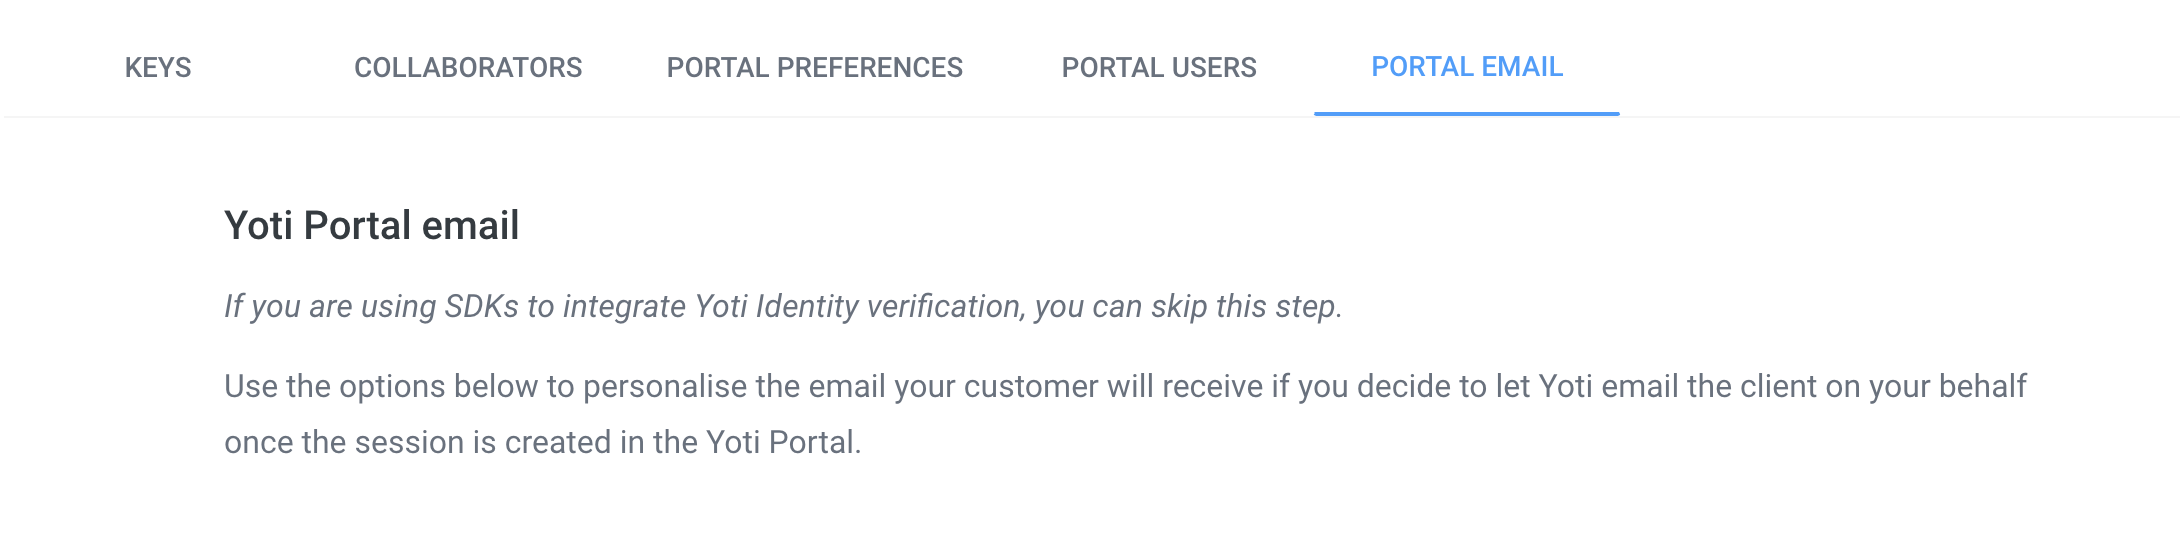Switch to the Collaborators tab
Viewport: 2180px width, 536px height.
[x=468, y=67]
